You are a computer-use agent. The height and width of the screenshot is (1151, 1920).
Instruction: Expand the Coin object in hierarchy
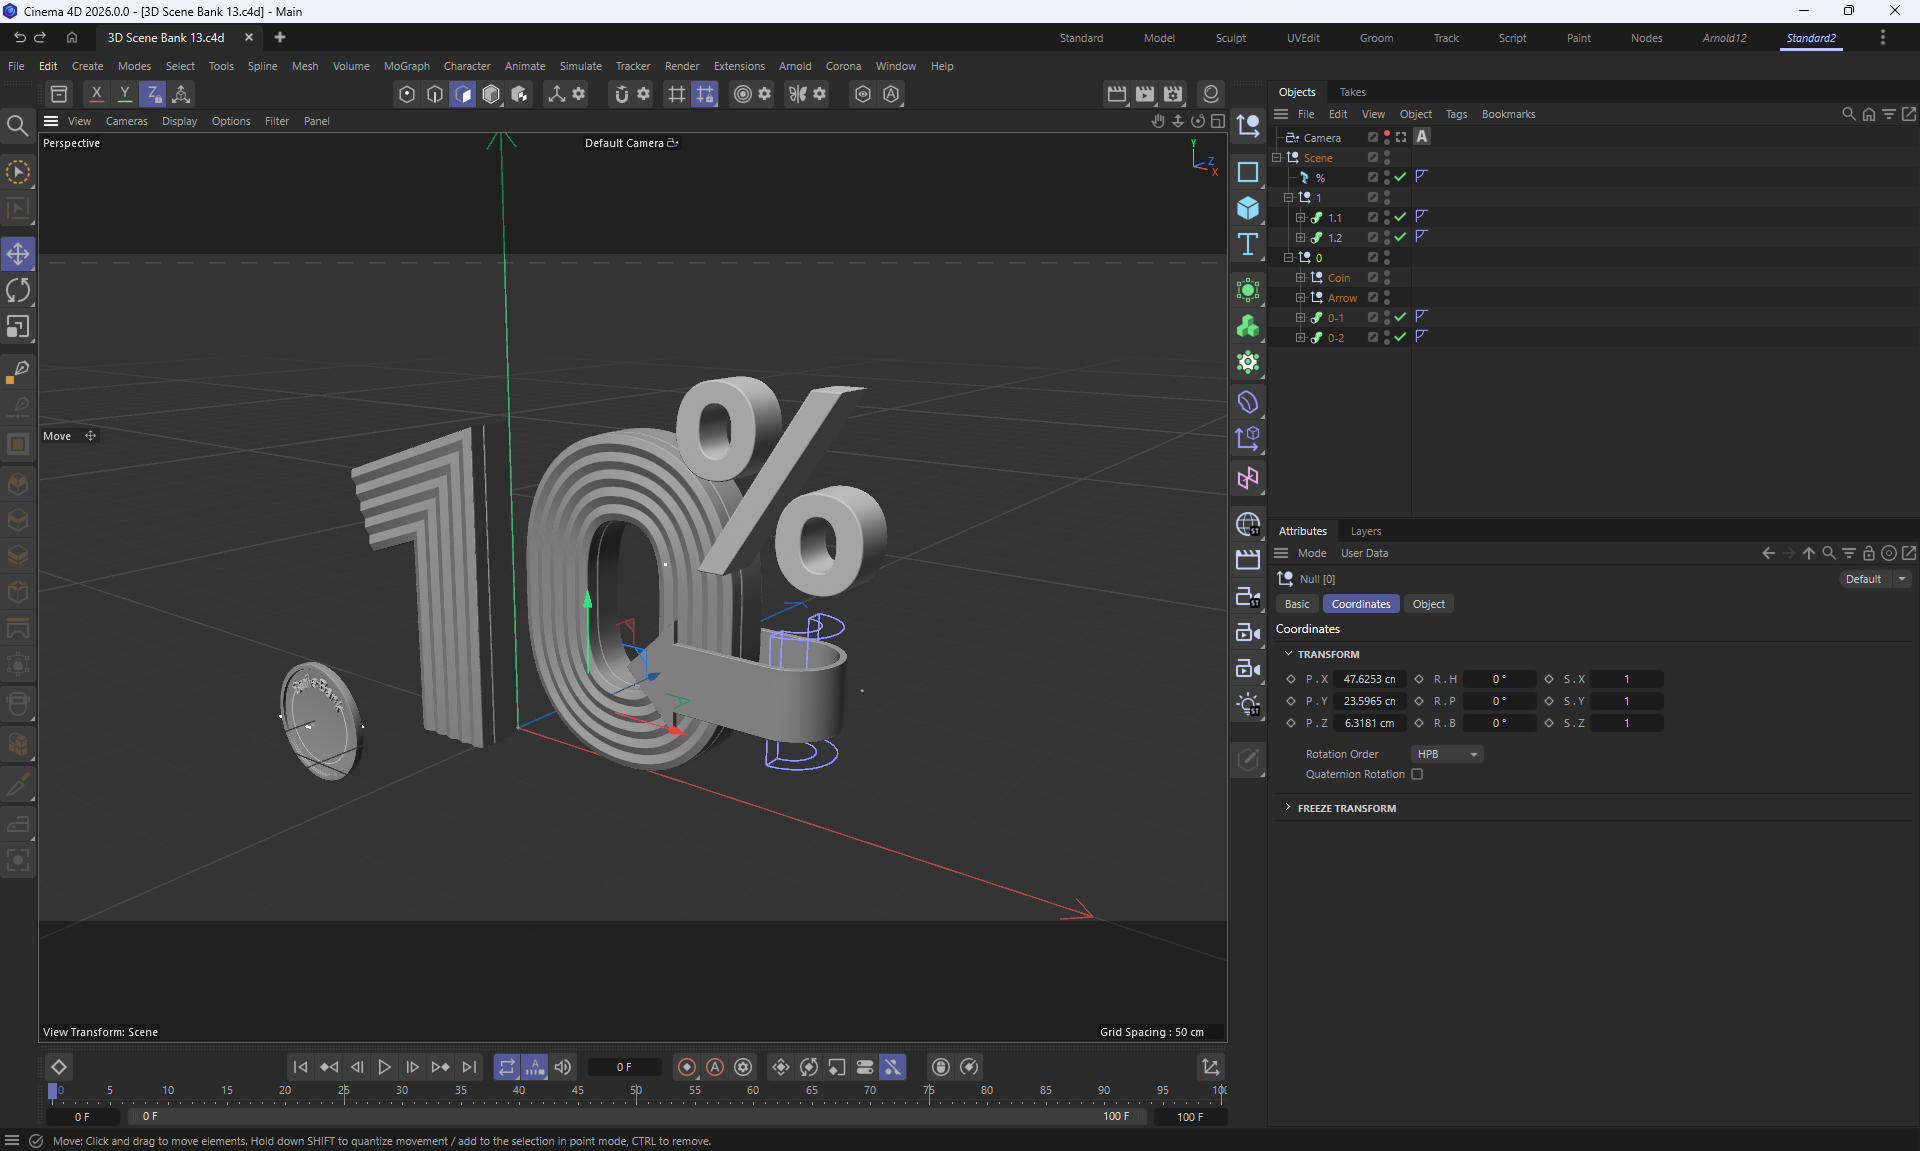(x=1300, y=278)
